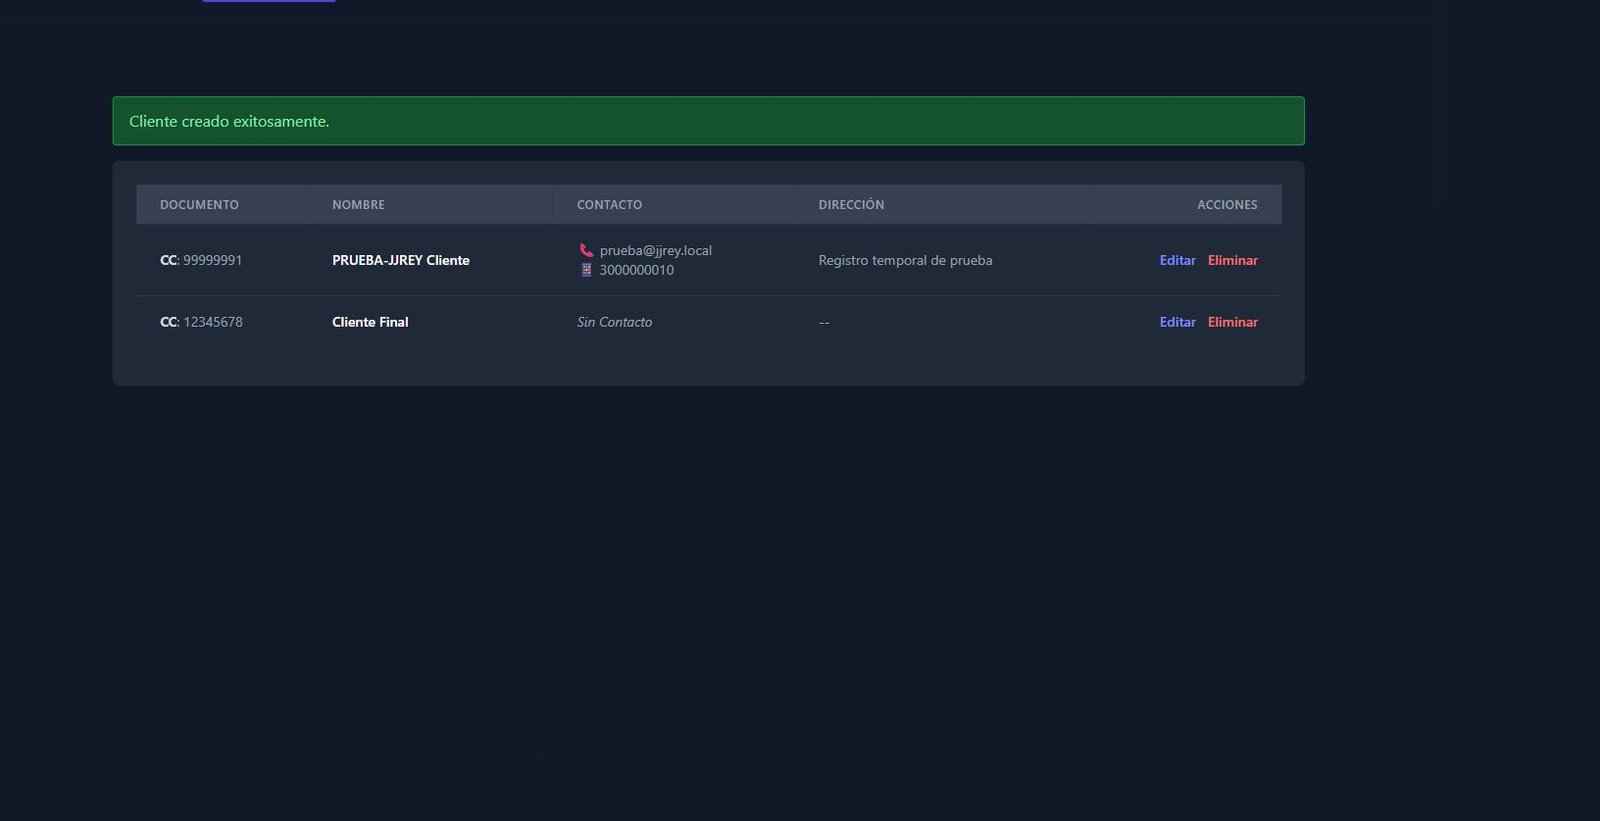Viewport: 1600px width, 821px height.
Task: Click the phone icon beside prueba@jjrey.local
Action: tap(586, 250)
